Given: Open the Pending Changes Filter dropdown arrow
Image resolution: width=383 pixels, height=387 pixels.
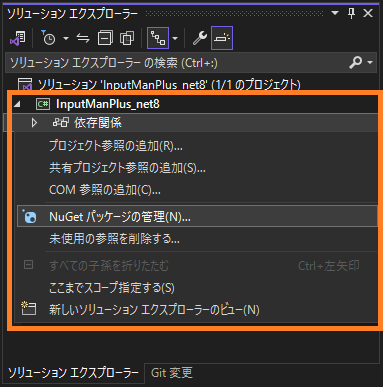Looking at the screenshot, I should click(66, 39).
